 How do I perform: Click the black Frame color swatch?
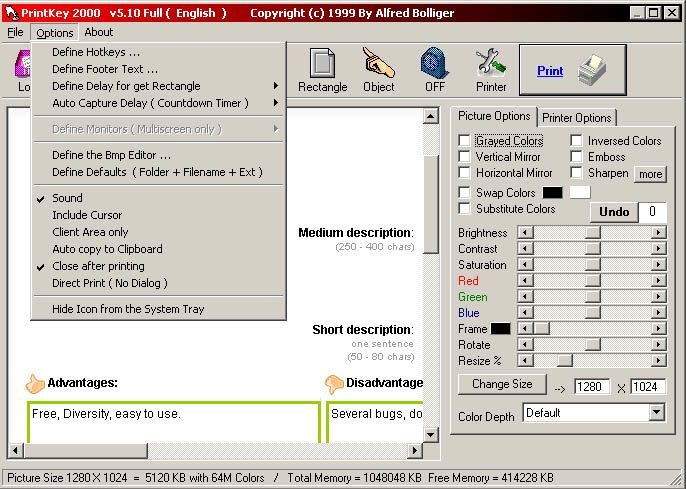[x=500, y=328]
